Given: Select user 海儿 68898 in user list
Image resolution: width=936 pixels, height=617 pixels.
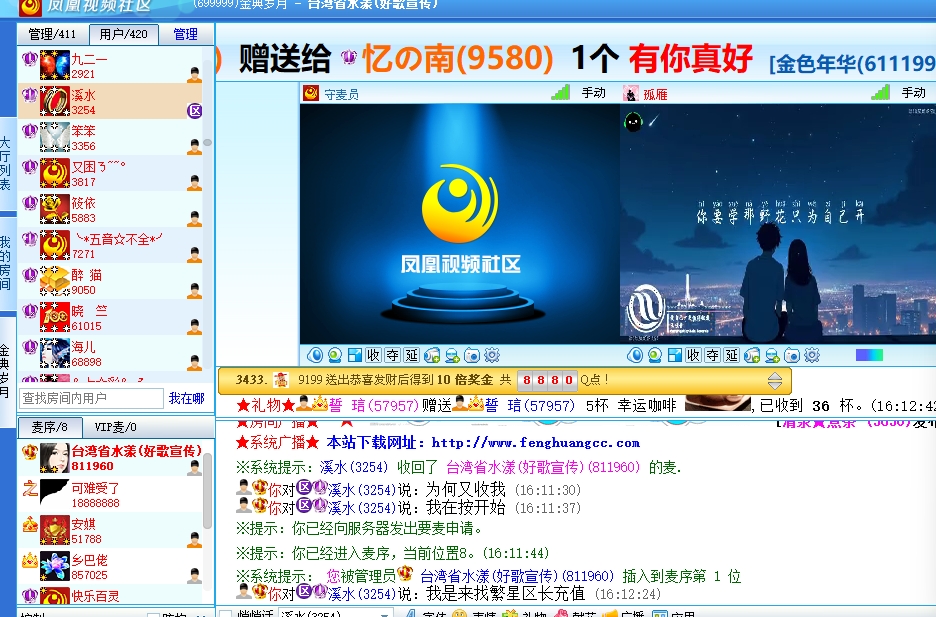Looking at the screenshot, I should 110,353.
